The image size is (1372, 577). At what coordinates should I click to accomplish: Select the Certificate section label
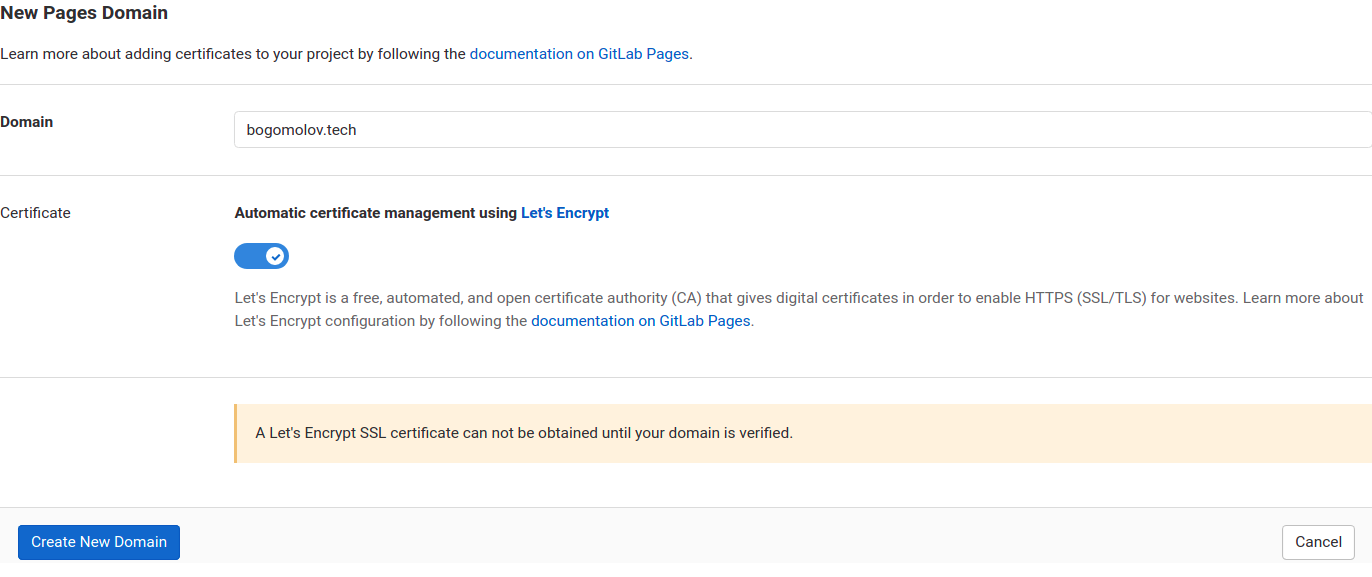tap(35, 213)
